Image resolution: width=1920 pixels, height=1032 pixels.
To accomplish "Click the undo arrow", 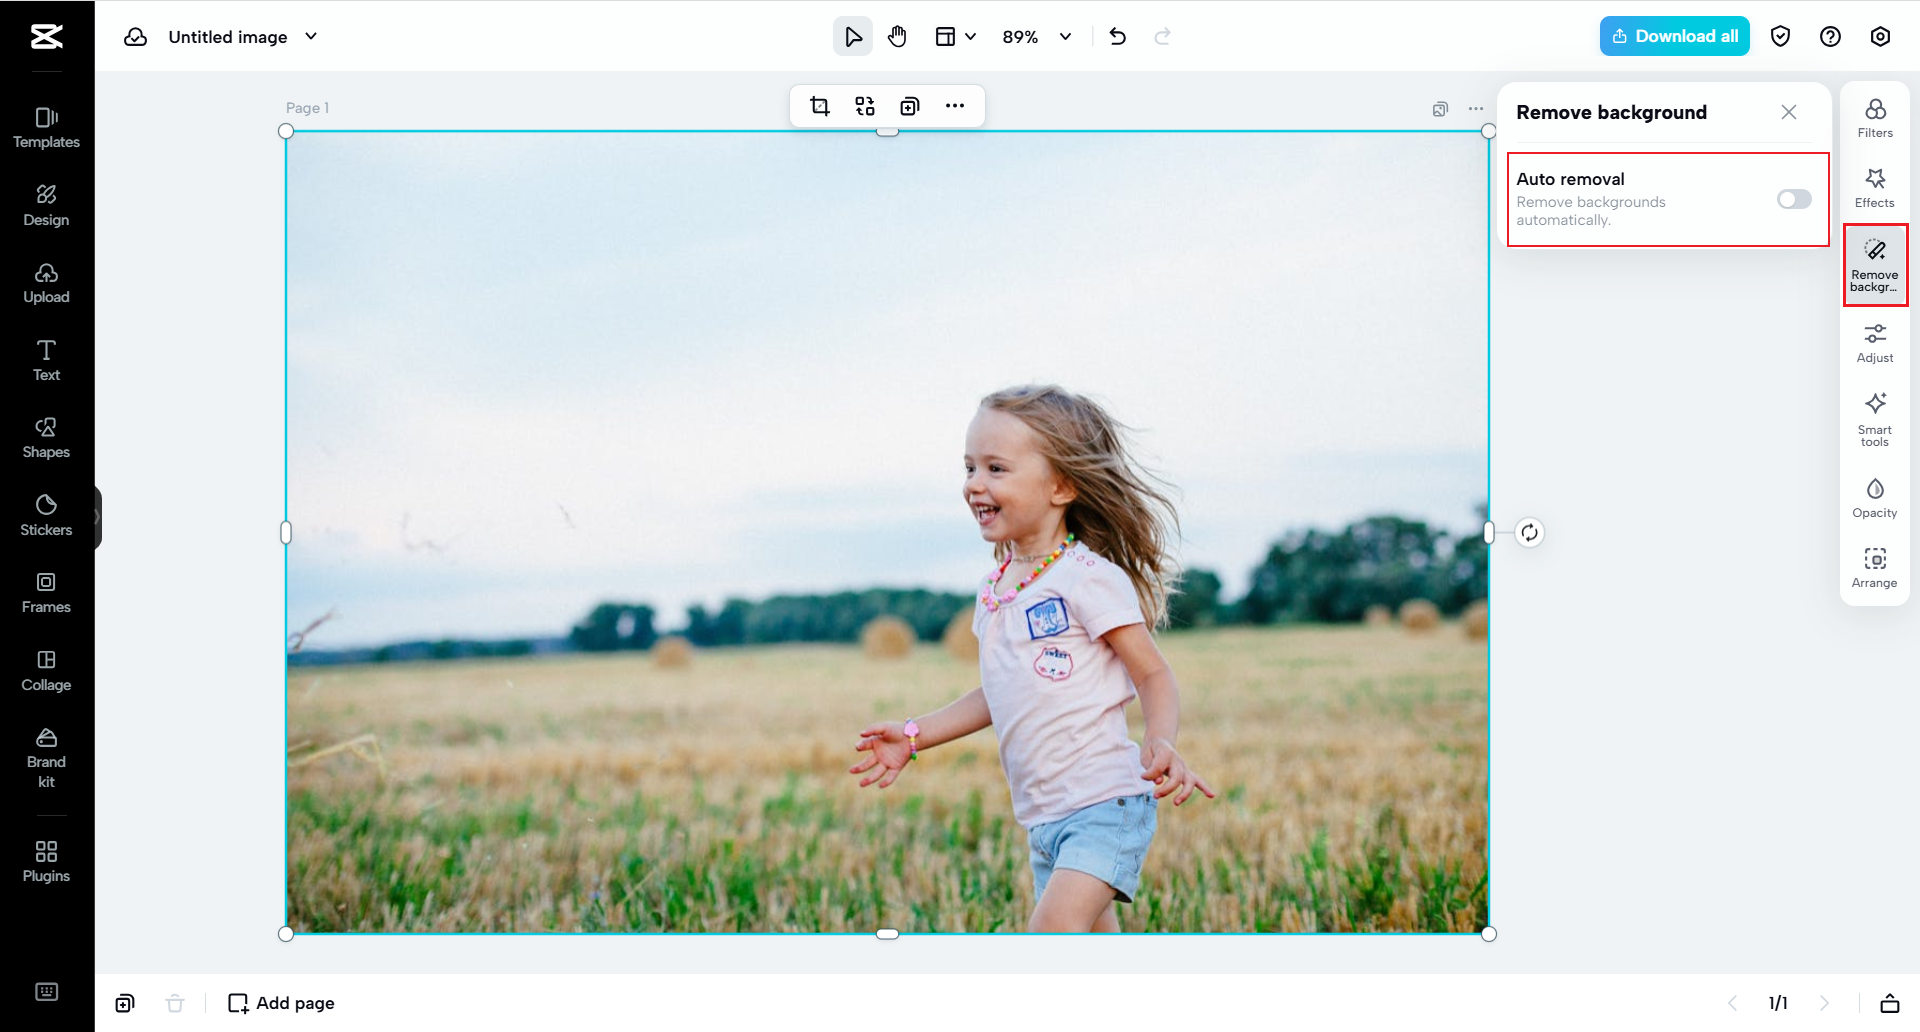I will (x=1118, y=37).
